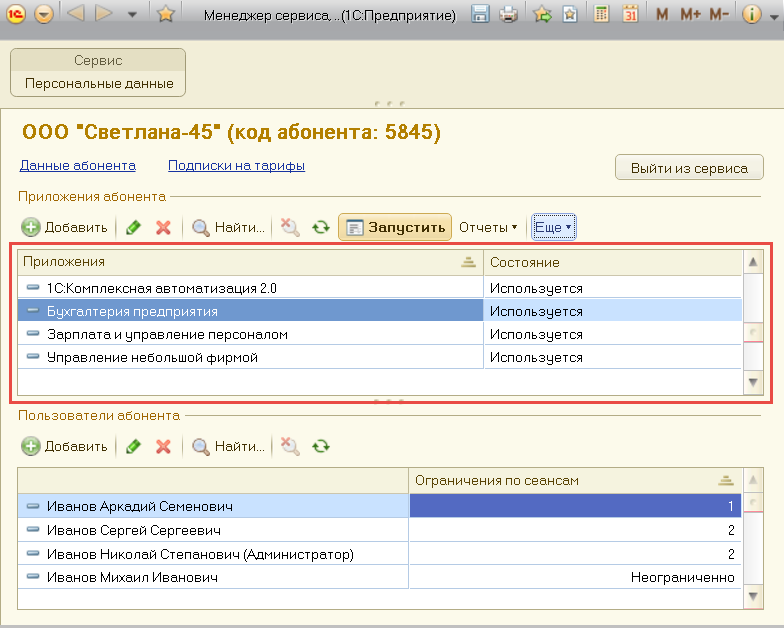
Task: Open the Подписки на тарифы link
Action: click(236, 166)
